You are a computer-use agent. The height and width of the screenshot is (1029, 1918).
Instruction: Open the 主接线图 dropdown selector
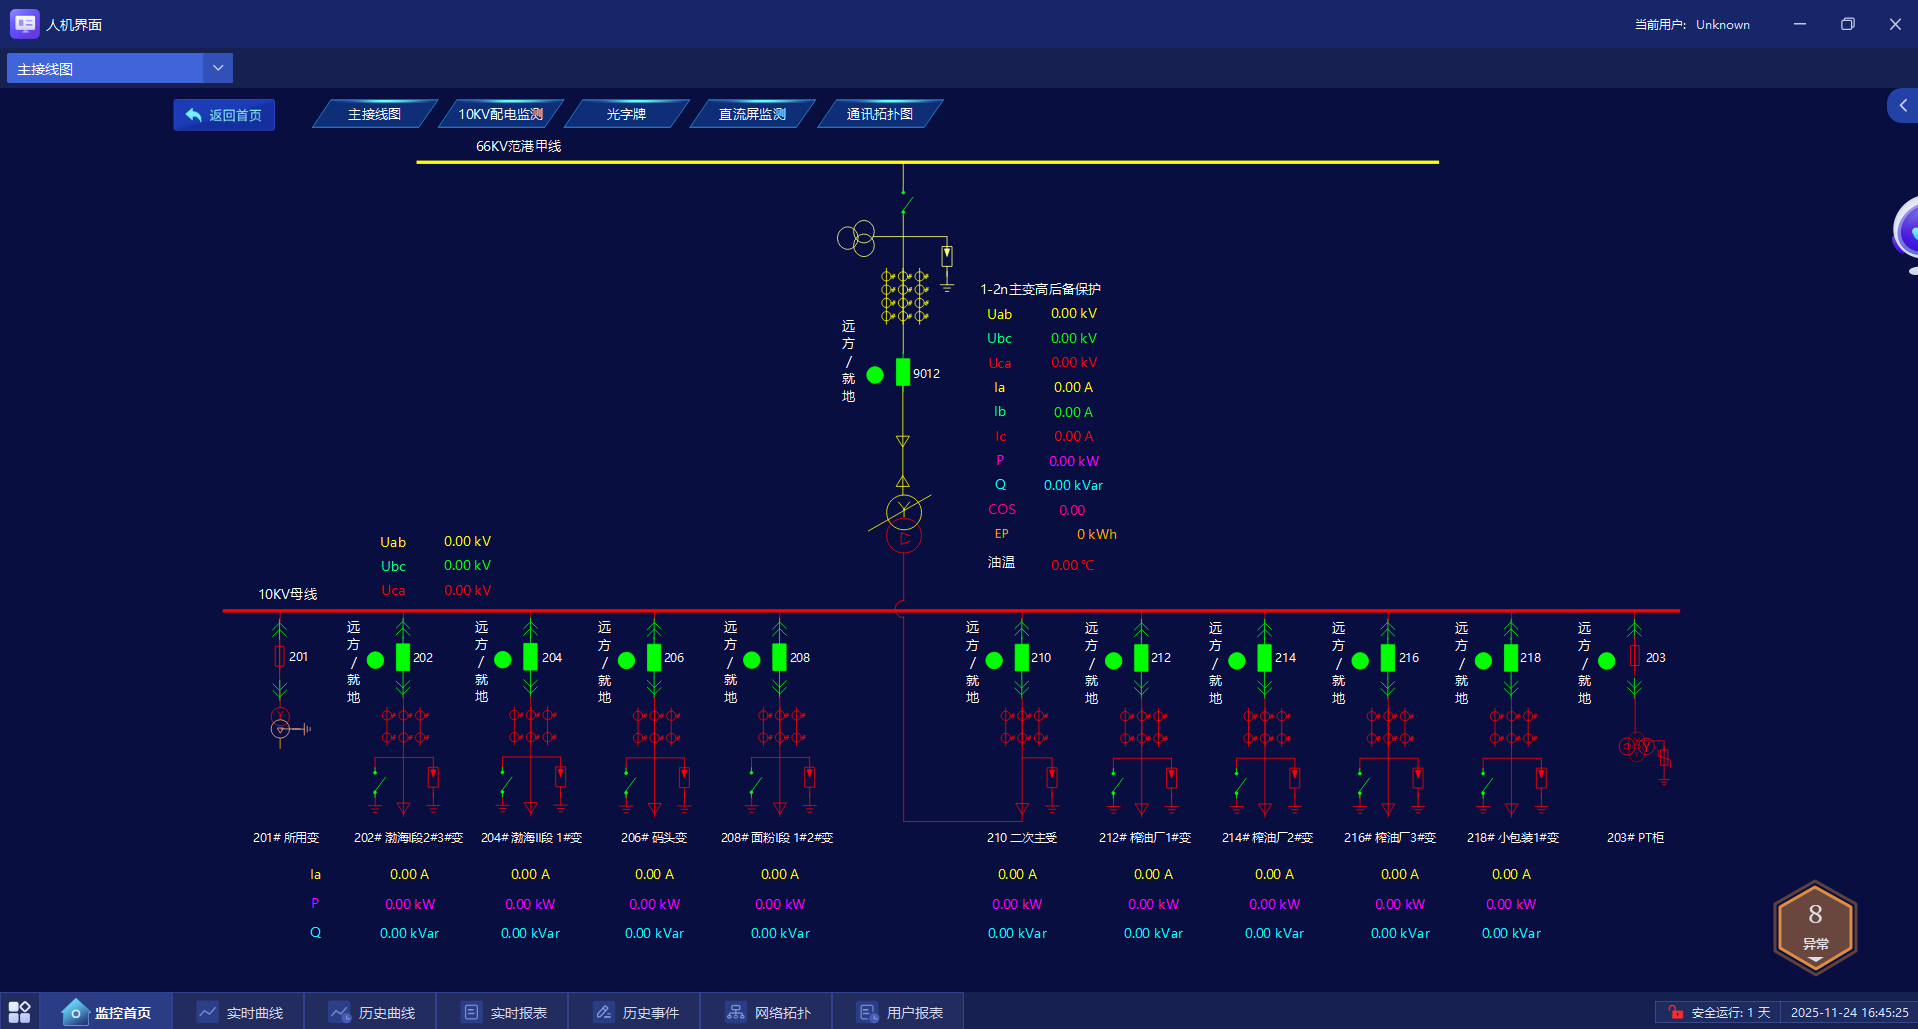point(120,68)
